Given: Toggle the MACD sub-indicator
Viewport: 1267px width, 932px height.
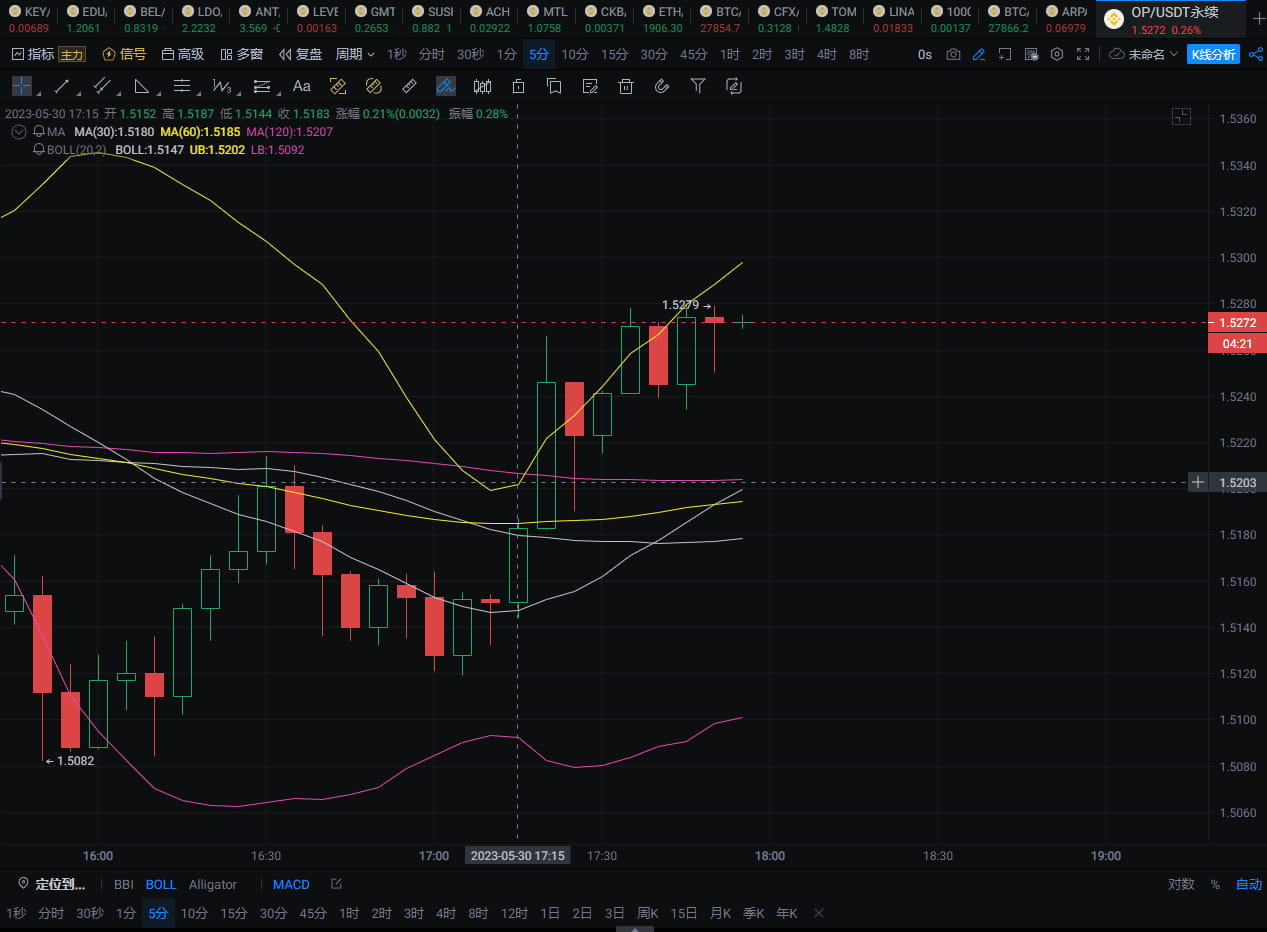Looking at the screenshot, I should [x=291, y=884].
